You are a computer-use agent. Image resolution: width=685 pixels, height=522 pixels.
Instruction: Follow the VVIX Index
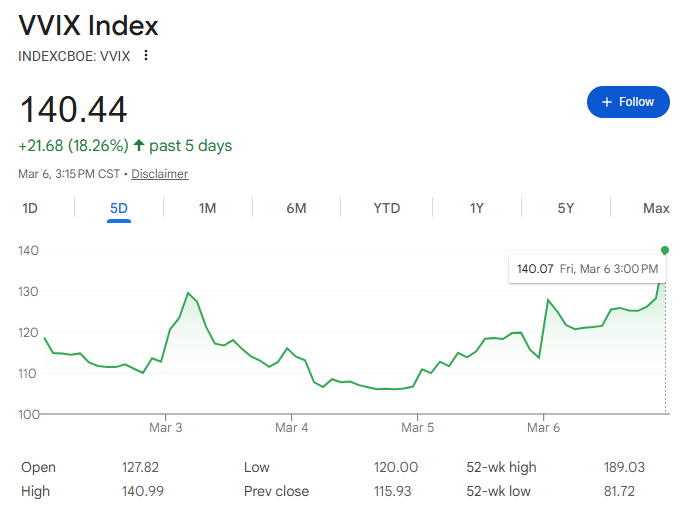tap(628, 102)
